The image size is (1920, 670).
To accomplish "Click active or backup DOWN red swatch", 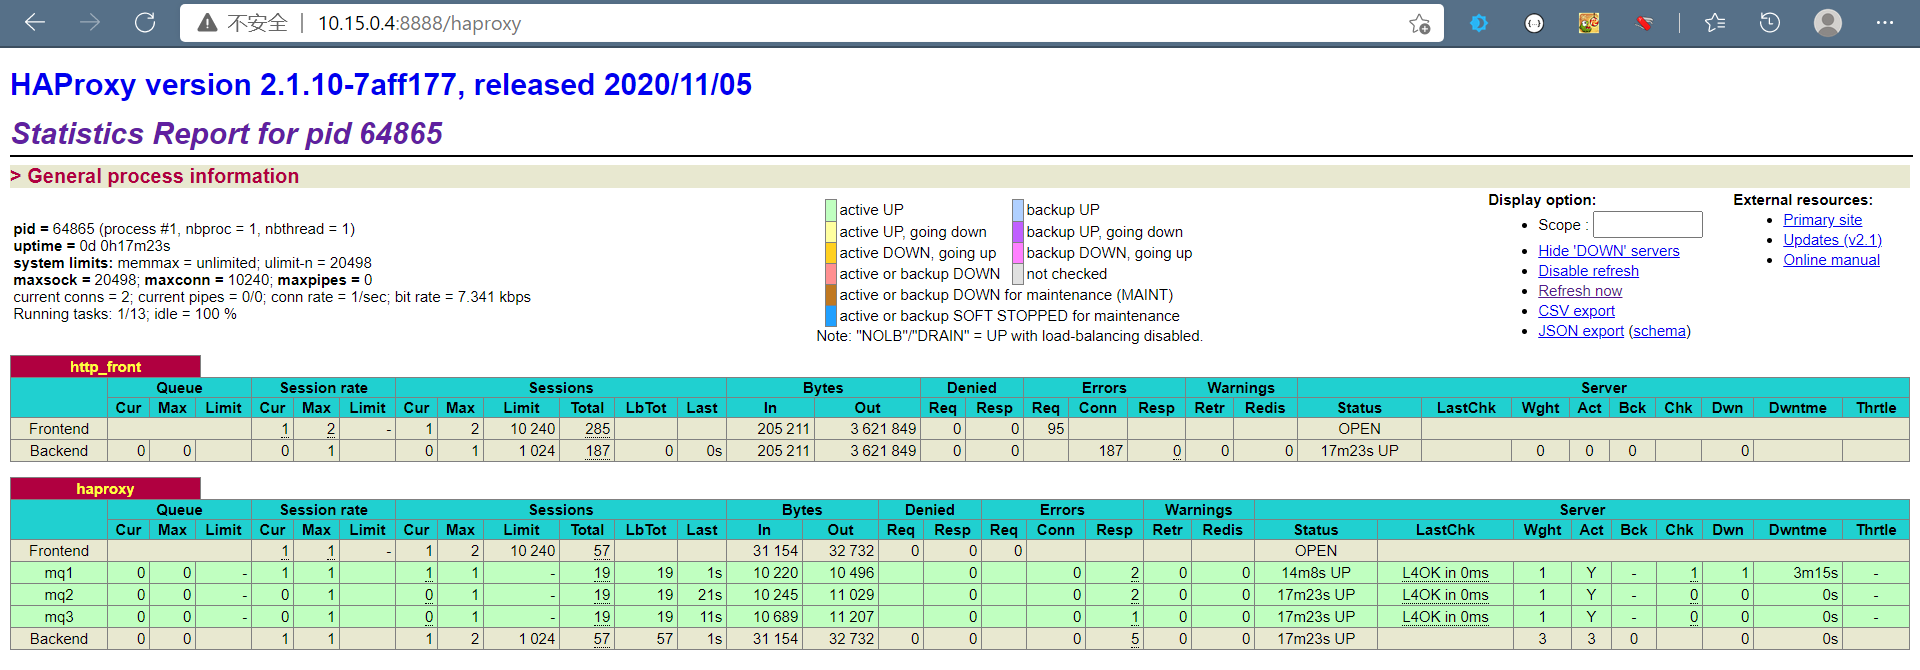I will [x=830, y=273].
